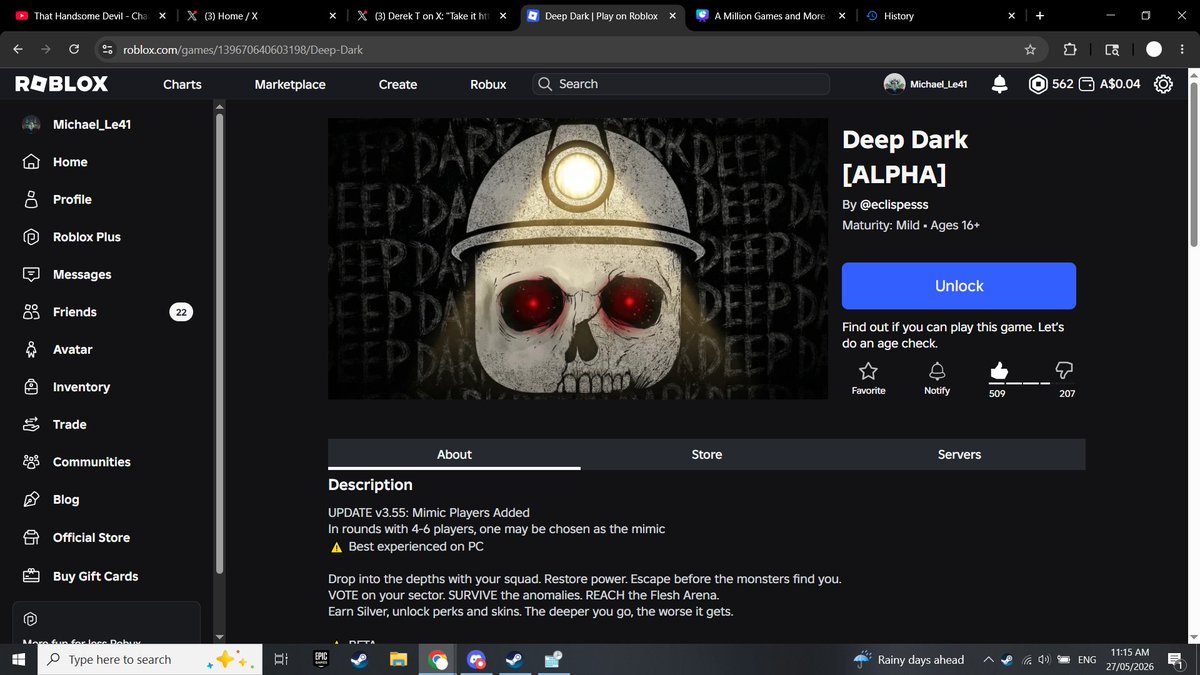Switch to the Servers tab
The image size is (1200, 675).
(x=959, y=454)
